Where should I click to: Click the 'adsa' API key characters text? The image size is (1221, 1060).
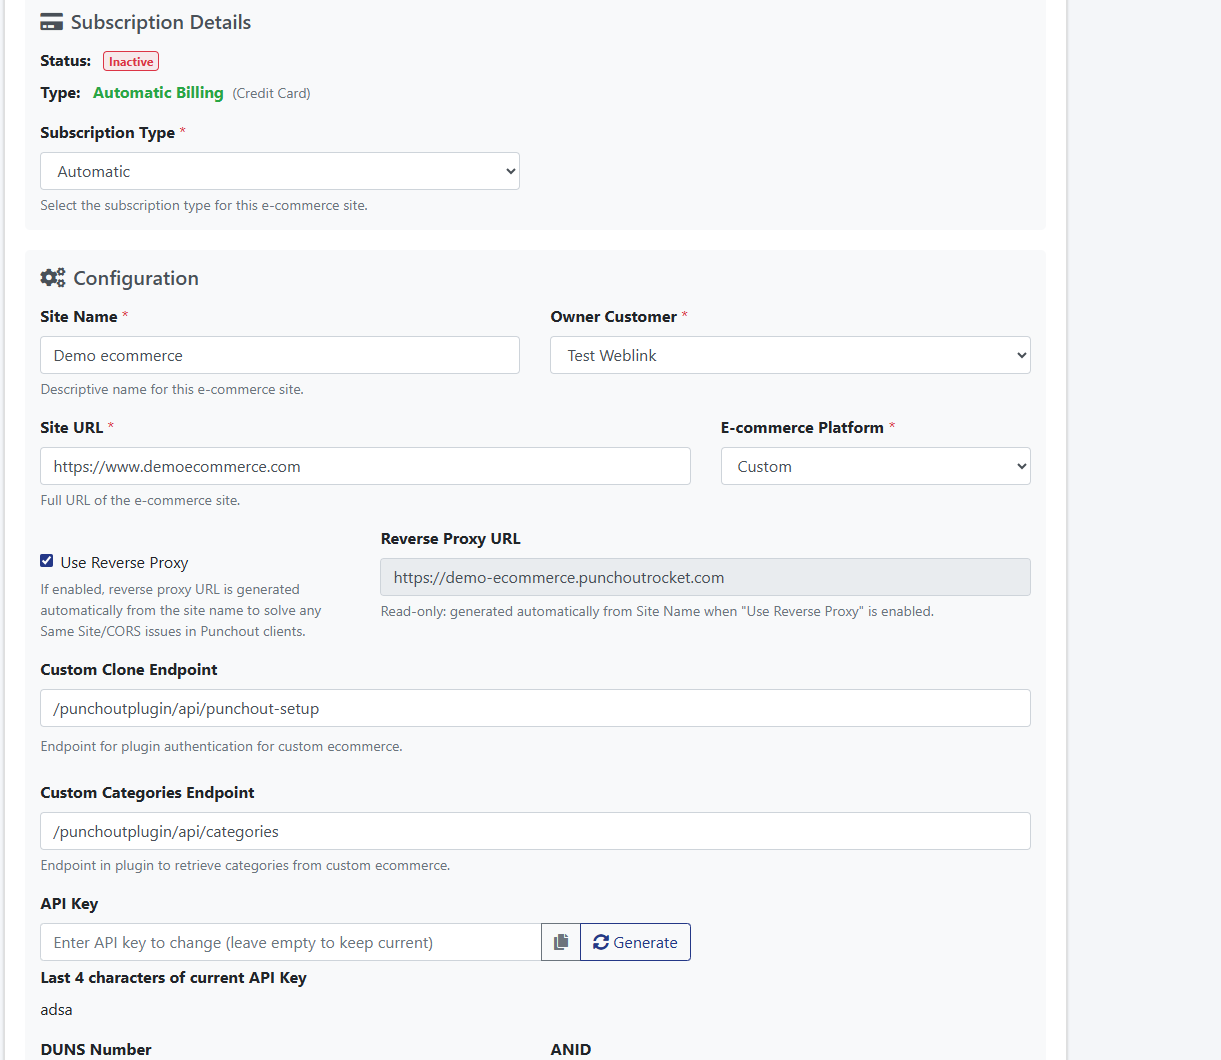(56, 1010)
